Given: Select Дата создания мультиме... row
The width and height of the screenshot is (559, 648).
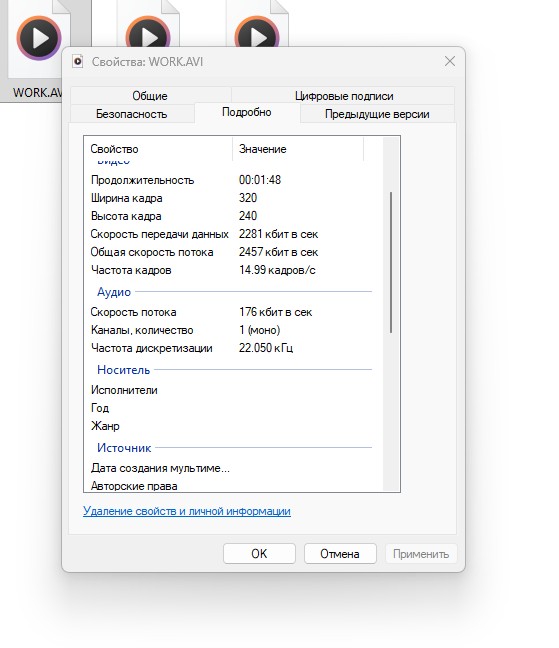Looking at the screenshot, I should [x=231, y=468].
